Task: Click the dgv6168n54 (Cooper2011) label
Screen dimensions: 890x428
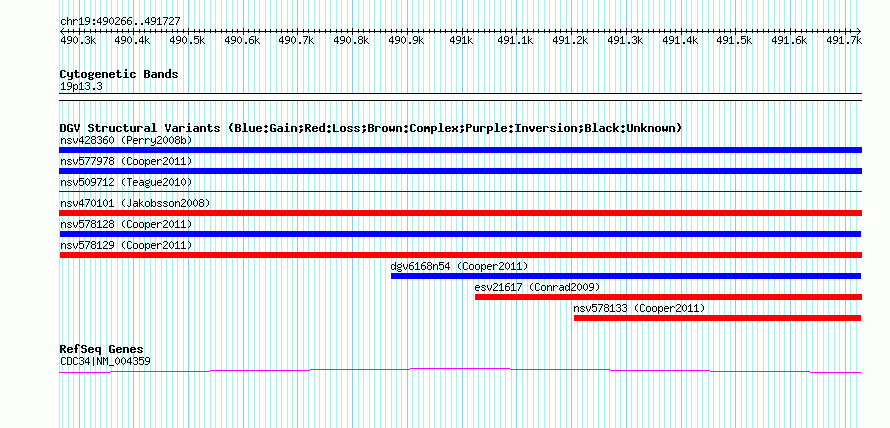Action: [x=459, y=266]
